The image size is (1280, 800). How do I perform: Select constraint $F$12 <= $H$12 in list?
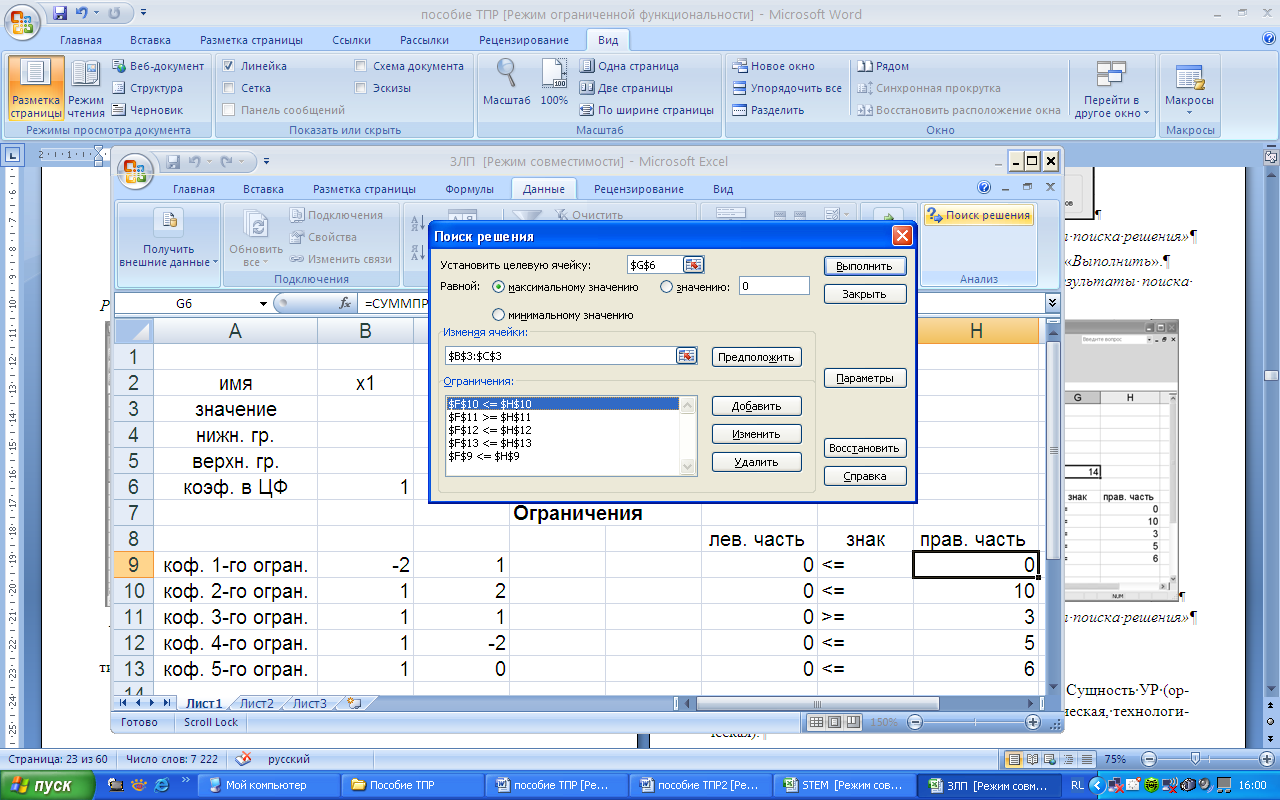point(563,430)
